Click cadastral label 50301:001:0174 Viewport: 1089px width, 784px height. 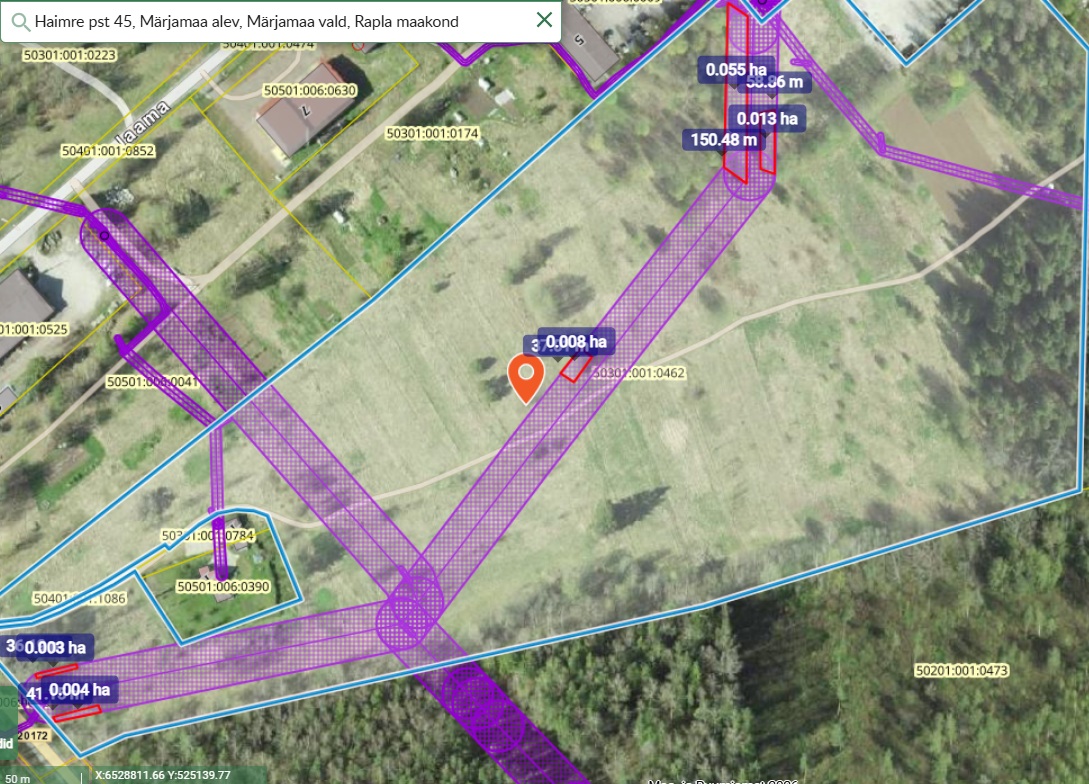(433, 133)
